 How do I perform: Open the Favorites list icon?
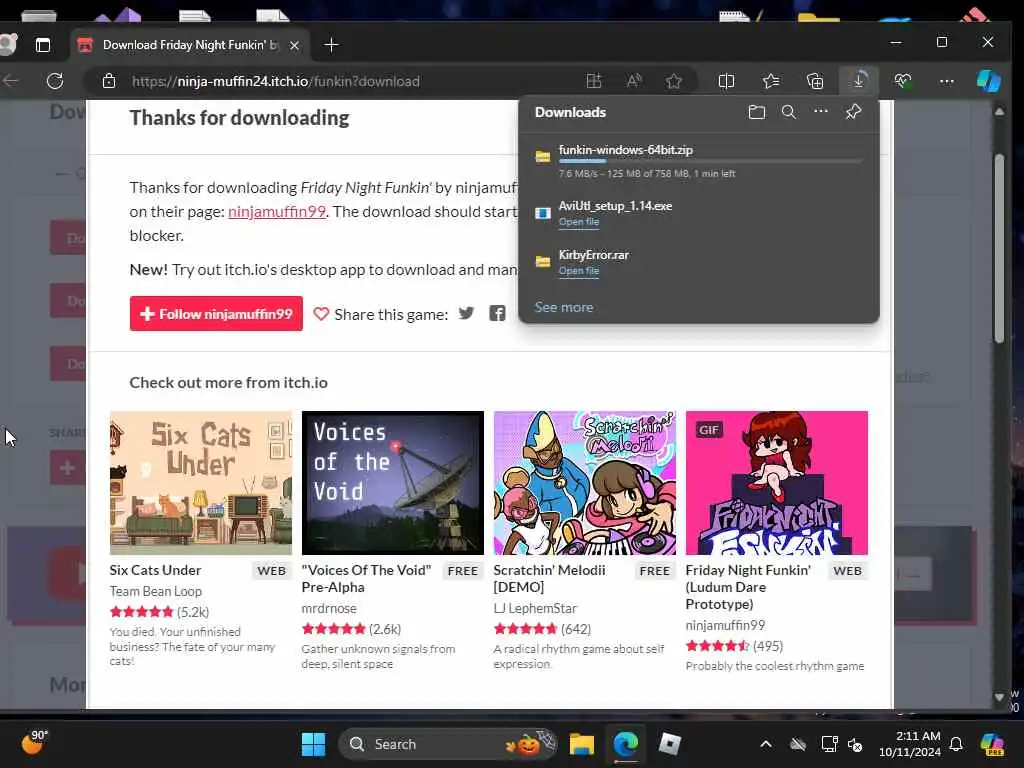[x=771, y=81]
